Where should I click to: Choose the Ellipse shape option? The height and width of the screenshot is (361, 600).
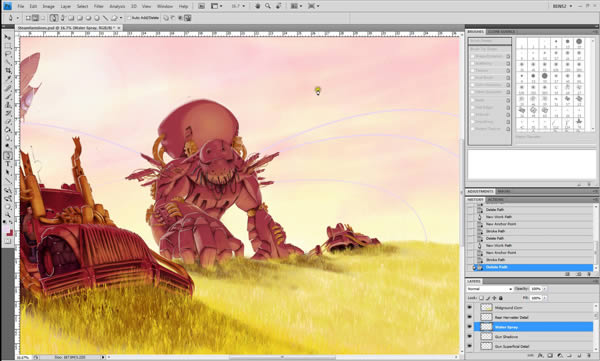pyautogui.click(x=88, y=18)
